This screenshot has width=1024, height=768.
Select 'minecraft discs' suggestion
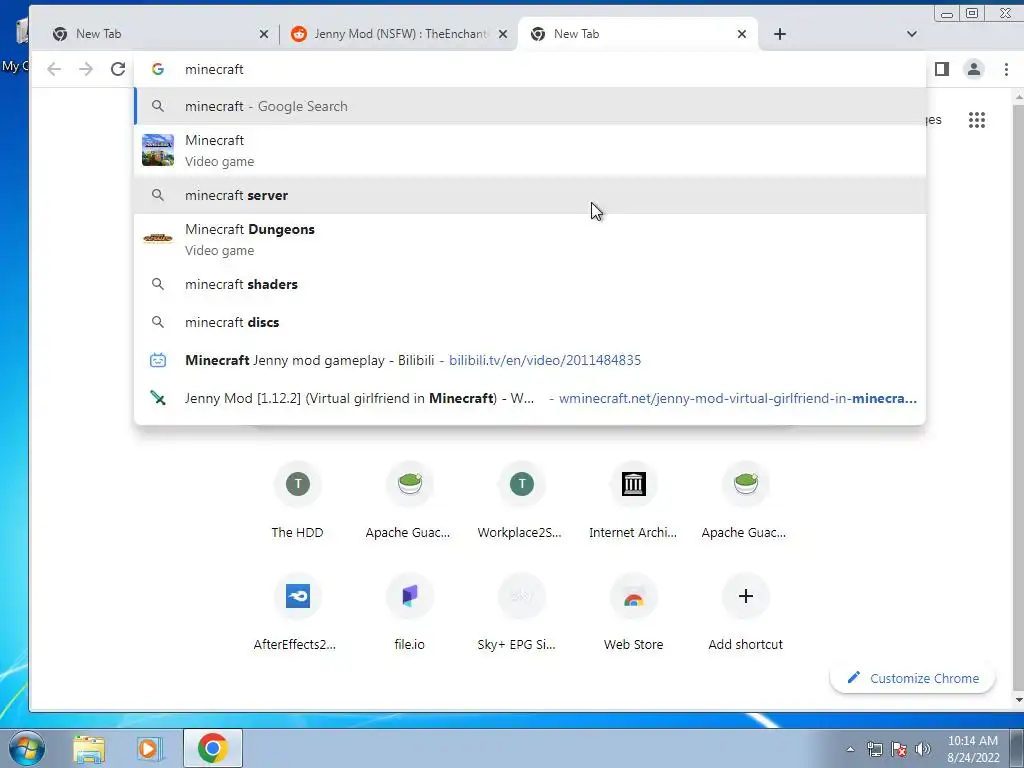[530, 322]
